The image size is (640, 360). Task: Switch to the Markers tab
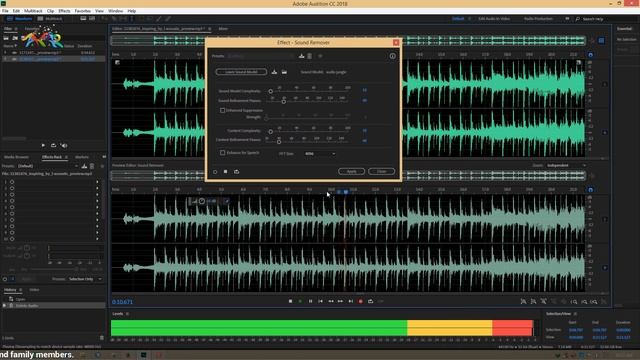pos(82,157)
